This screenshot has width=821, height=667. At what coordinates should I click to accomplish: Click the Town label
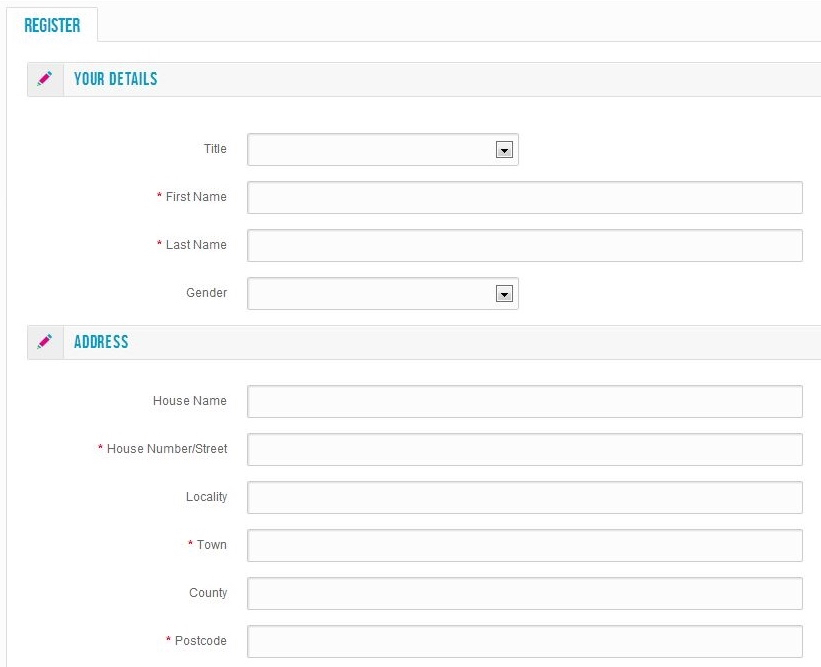(212, 545)
